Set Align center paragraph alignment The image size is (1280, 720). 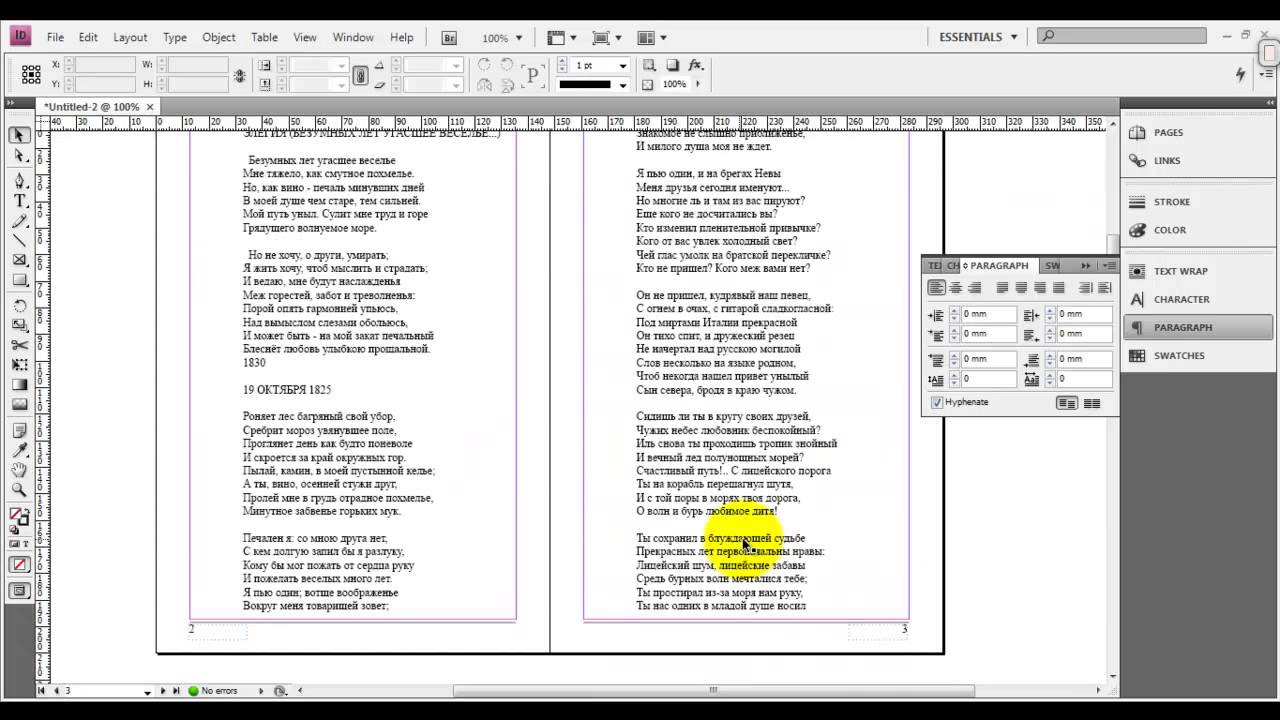pyautogui.click(x=956, y=287)
